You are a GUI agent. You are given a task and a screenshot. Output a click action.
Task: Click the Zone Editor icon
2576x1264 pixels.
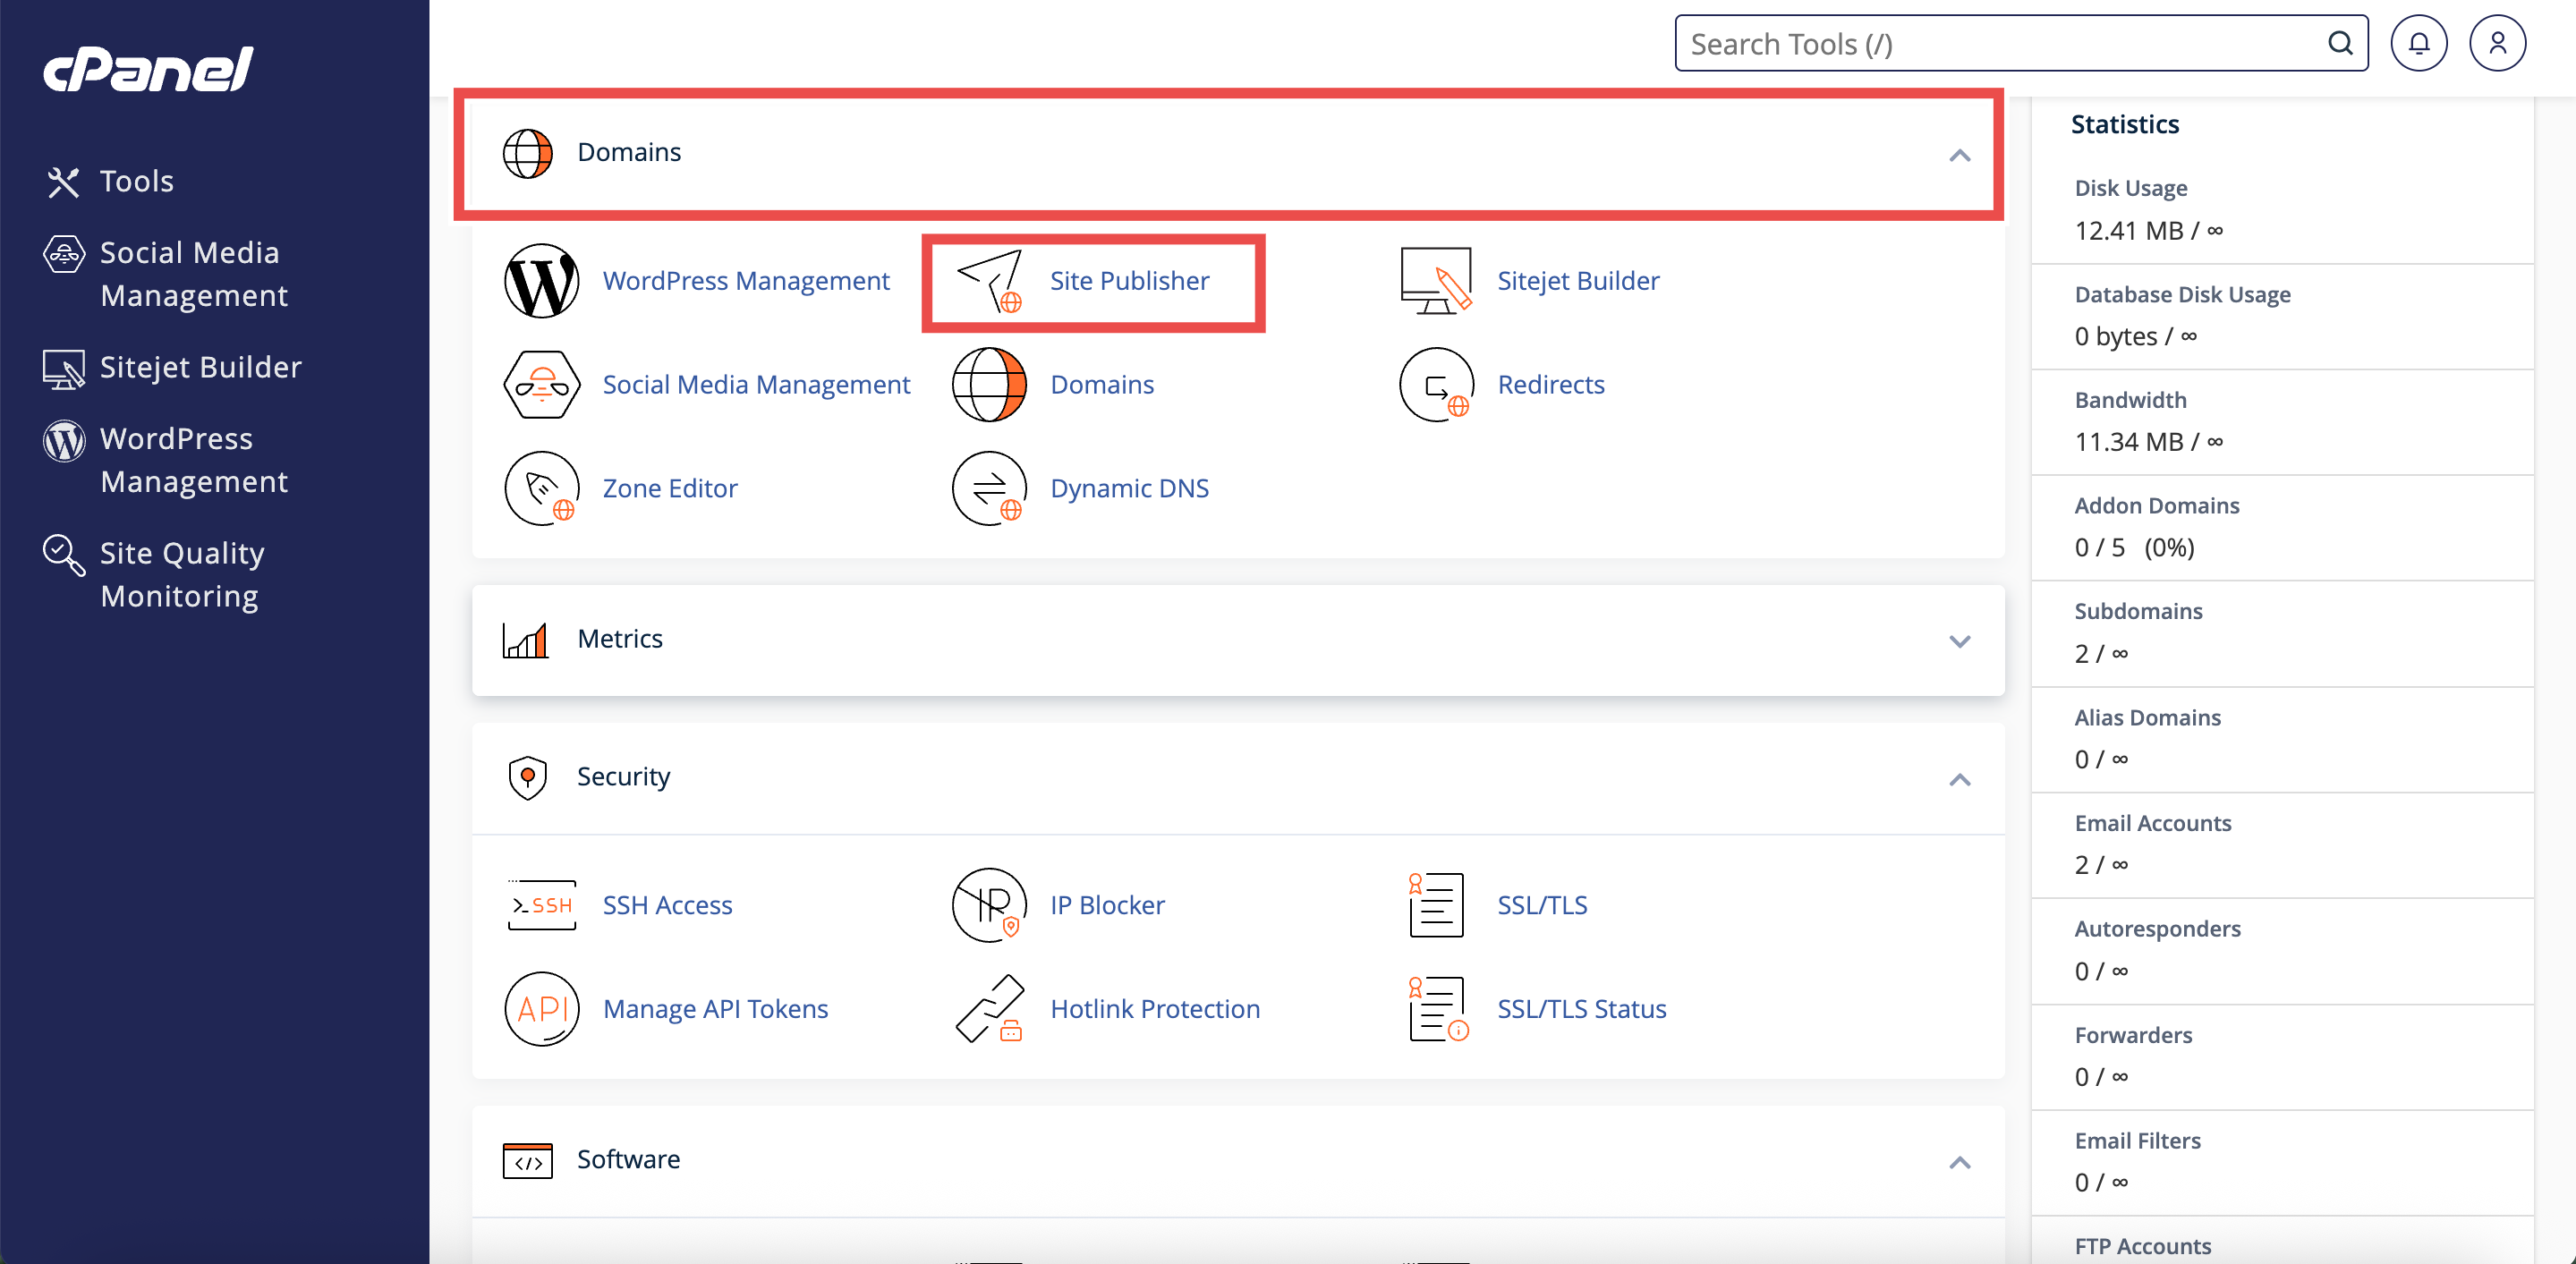541,489
